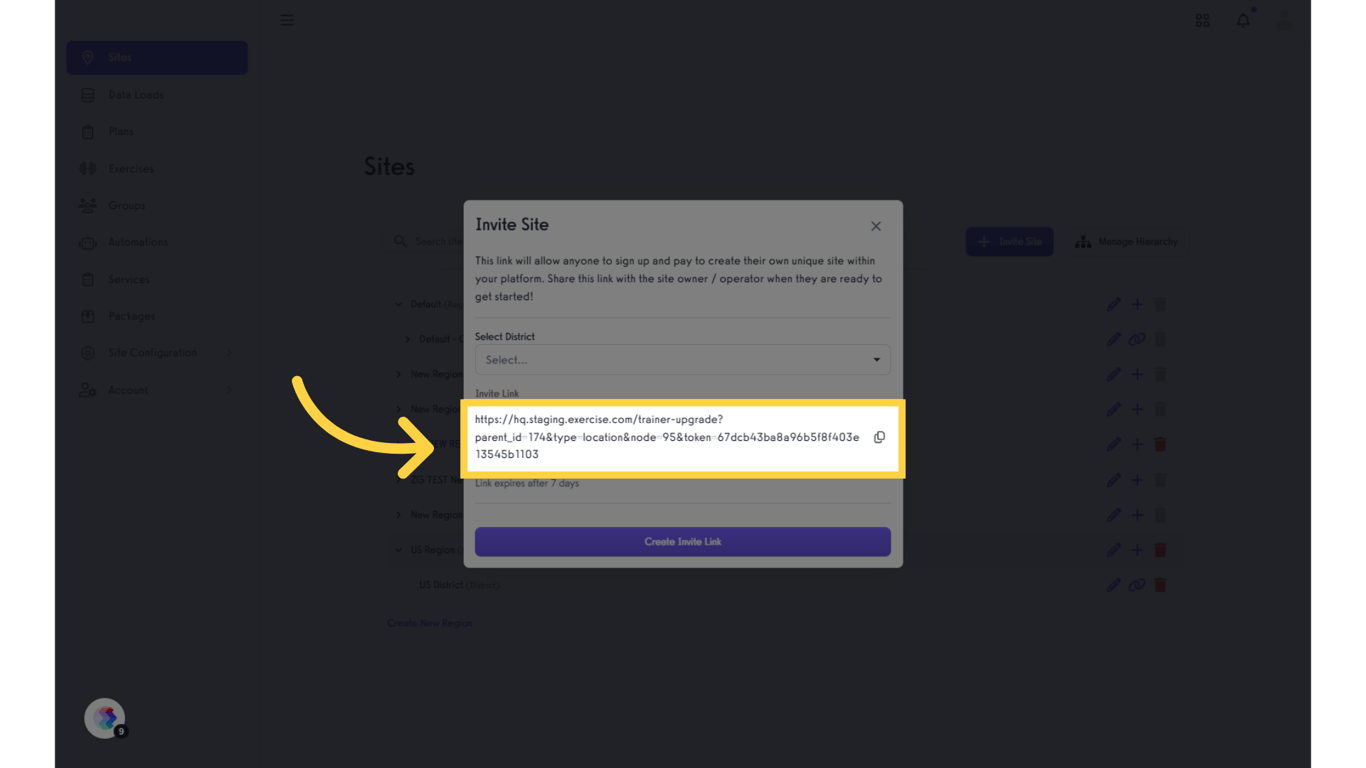Click the Automations robot icon
Screen dimensions: 1366x768
click(88, 242)
